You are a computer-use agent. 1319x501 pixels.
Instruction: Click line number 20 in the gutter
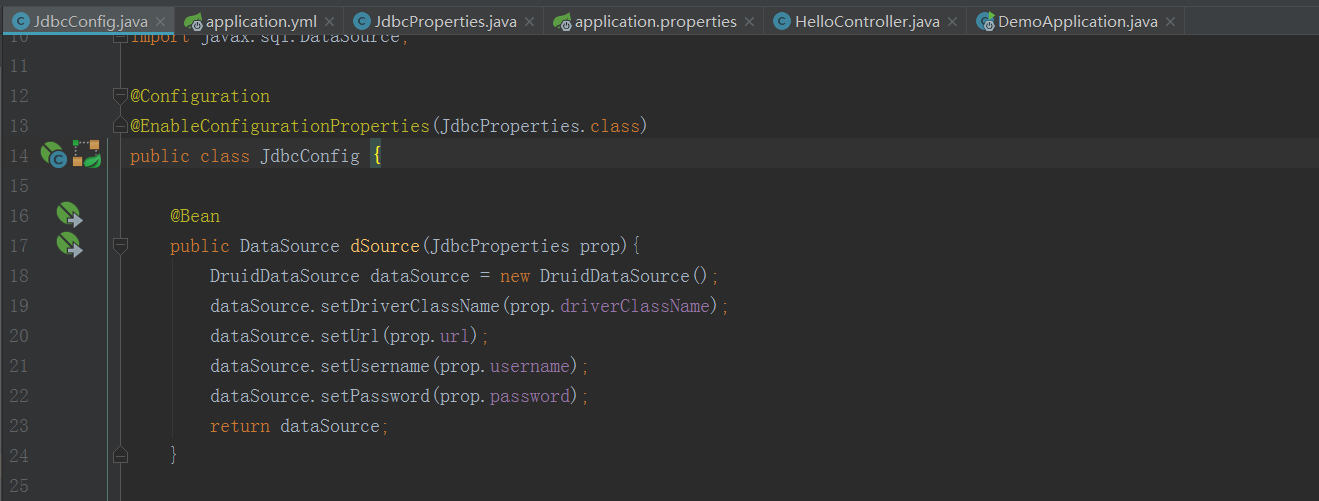coord(19,336)
